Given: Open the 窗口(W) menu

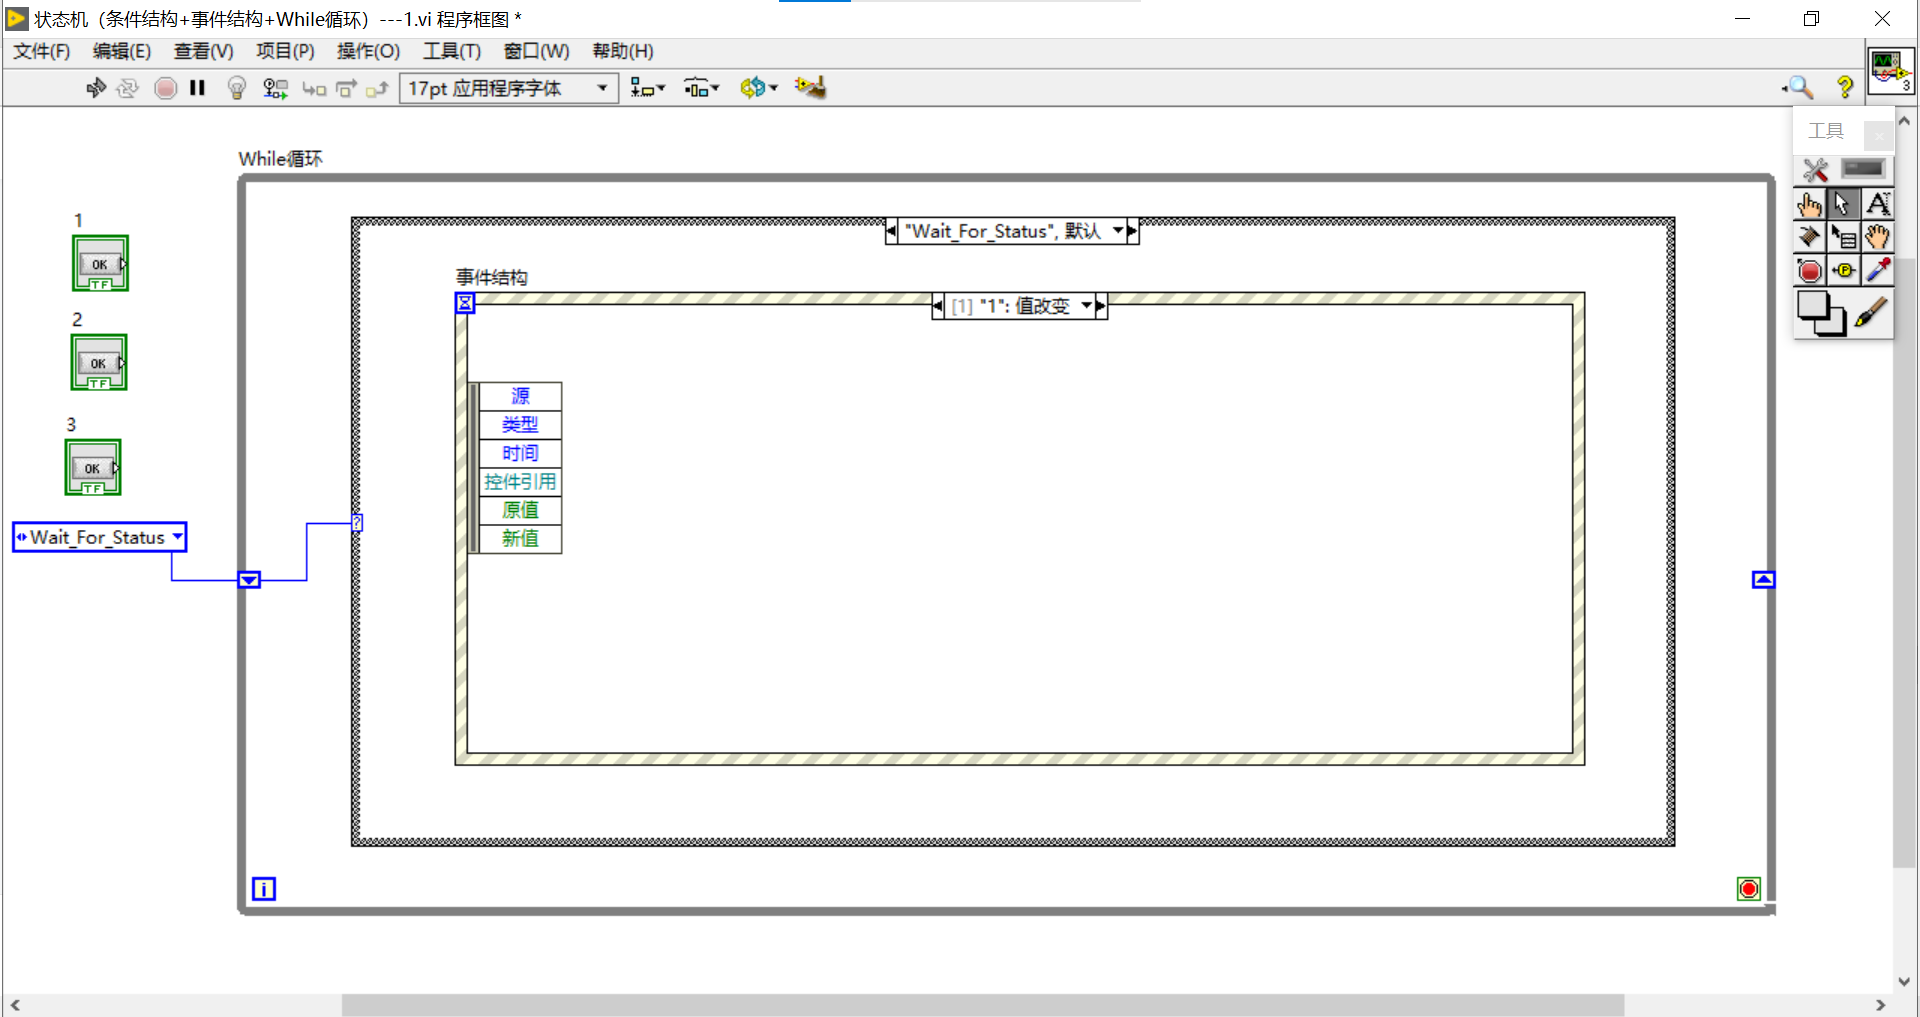Looking at the screenshot, I should [536, 51].
